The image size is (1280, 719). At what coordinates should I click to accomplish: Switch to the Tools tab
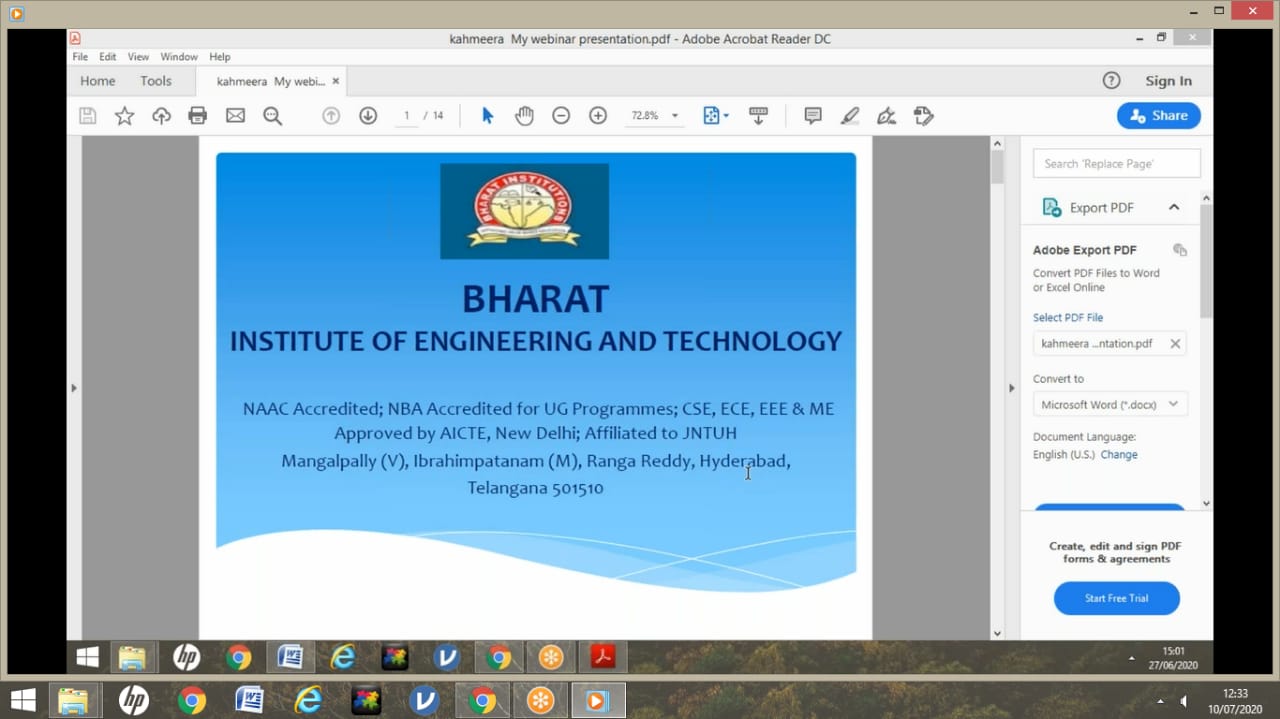[x=155, y=81]
